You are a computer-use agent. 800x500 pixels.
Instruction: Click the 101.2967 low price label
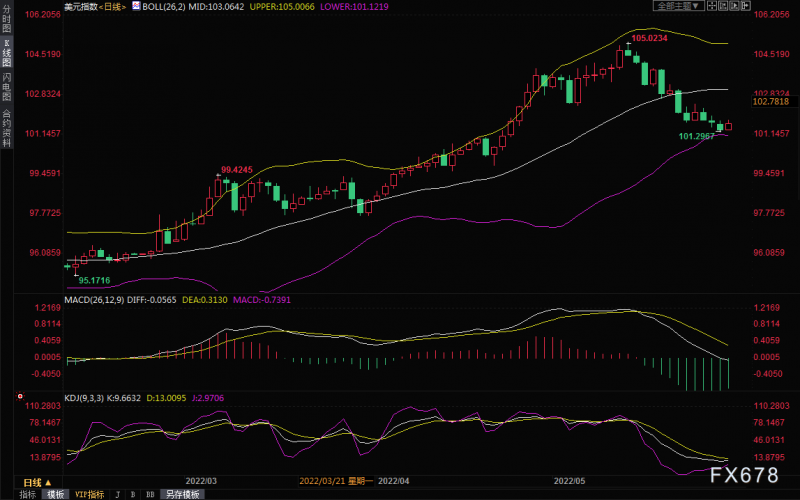(x=696, y=136)
